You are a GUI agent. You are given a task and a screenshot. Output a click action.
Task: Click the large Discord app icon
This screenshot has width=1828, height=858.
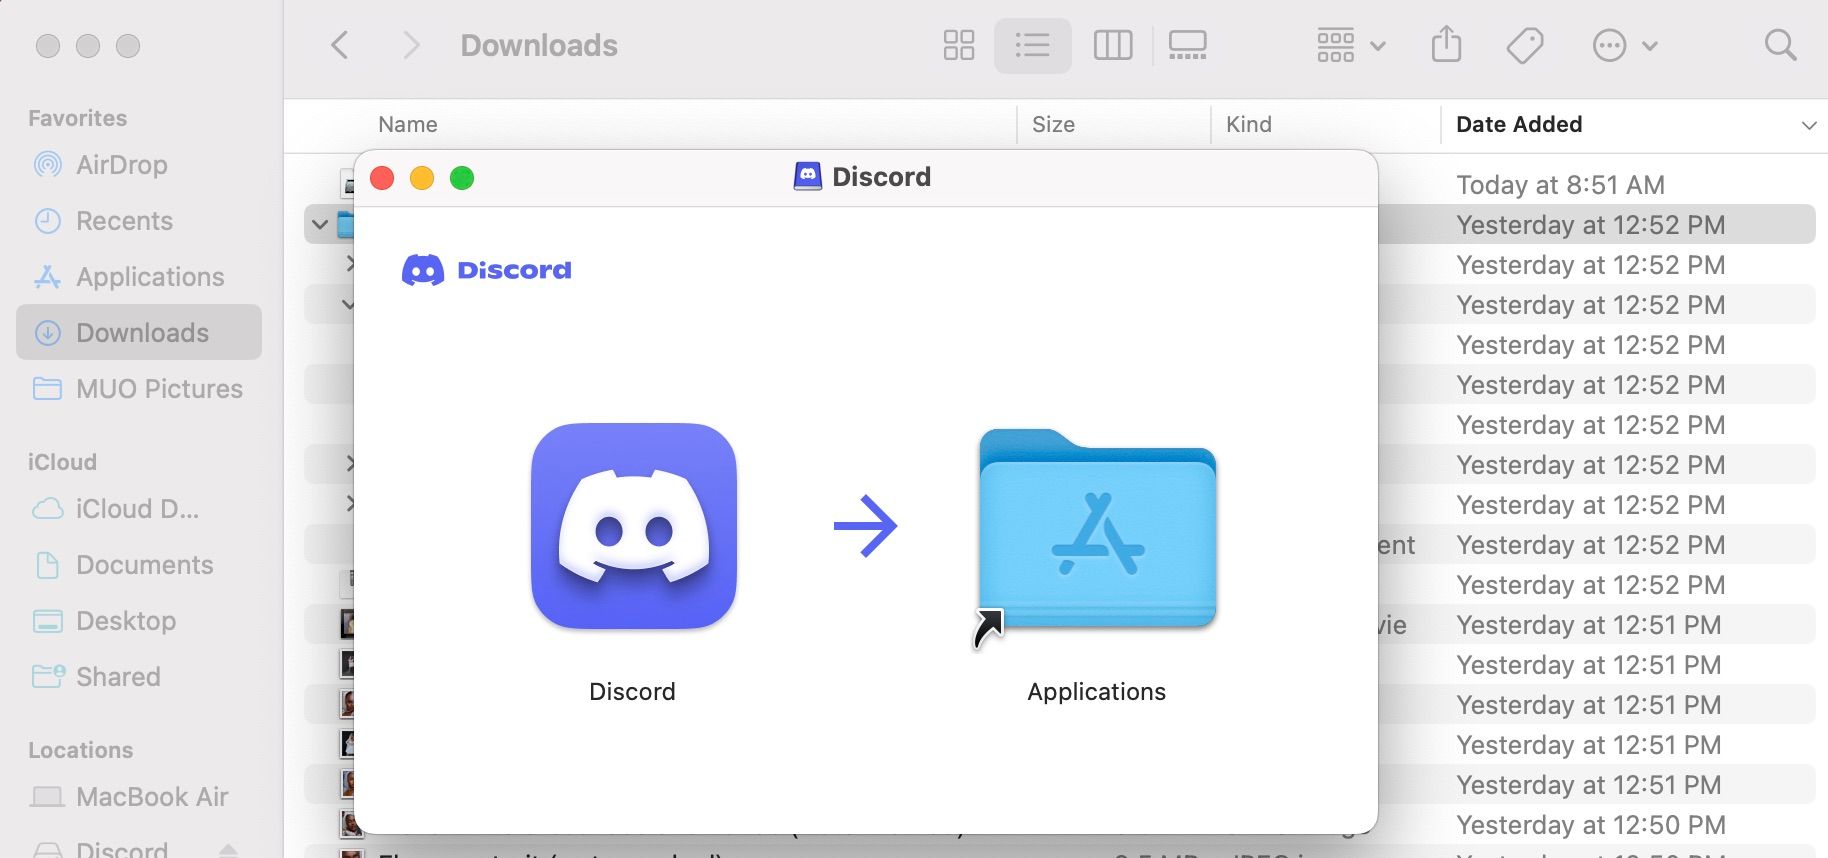634,526
